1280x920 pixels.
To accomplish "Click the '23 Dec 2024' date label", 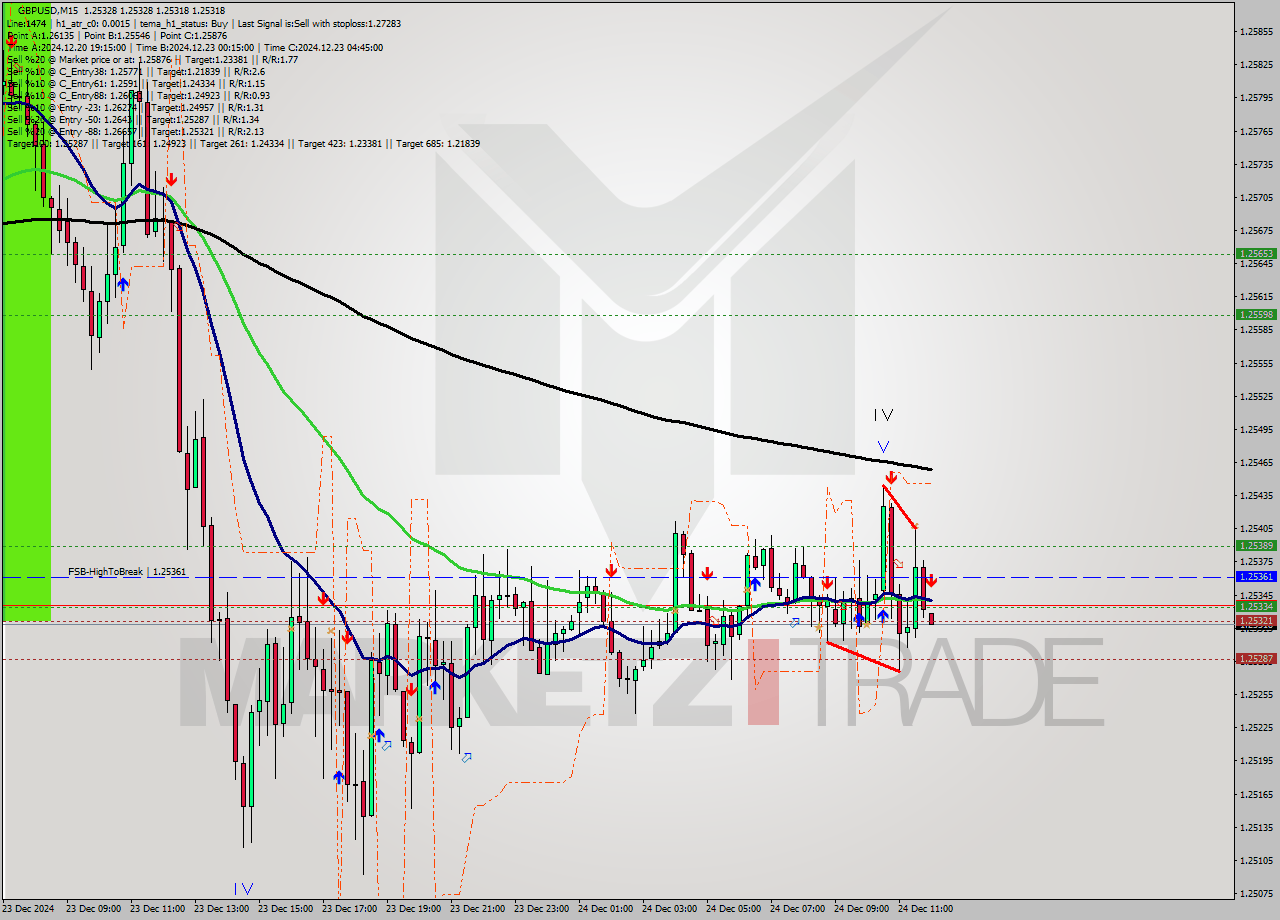I will 28,909.
